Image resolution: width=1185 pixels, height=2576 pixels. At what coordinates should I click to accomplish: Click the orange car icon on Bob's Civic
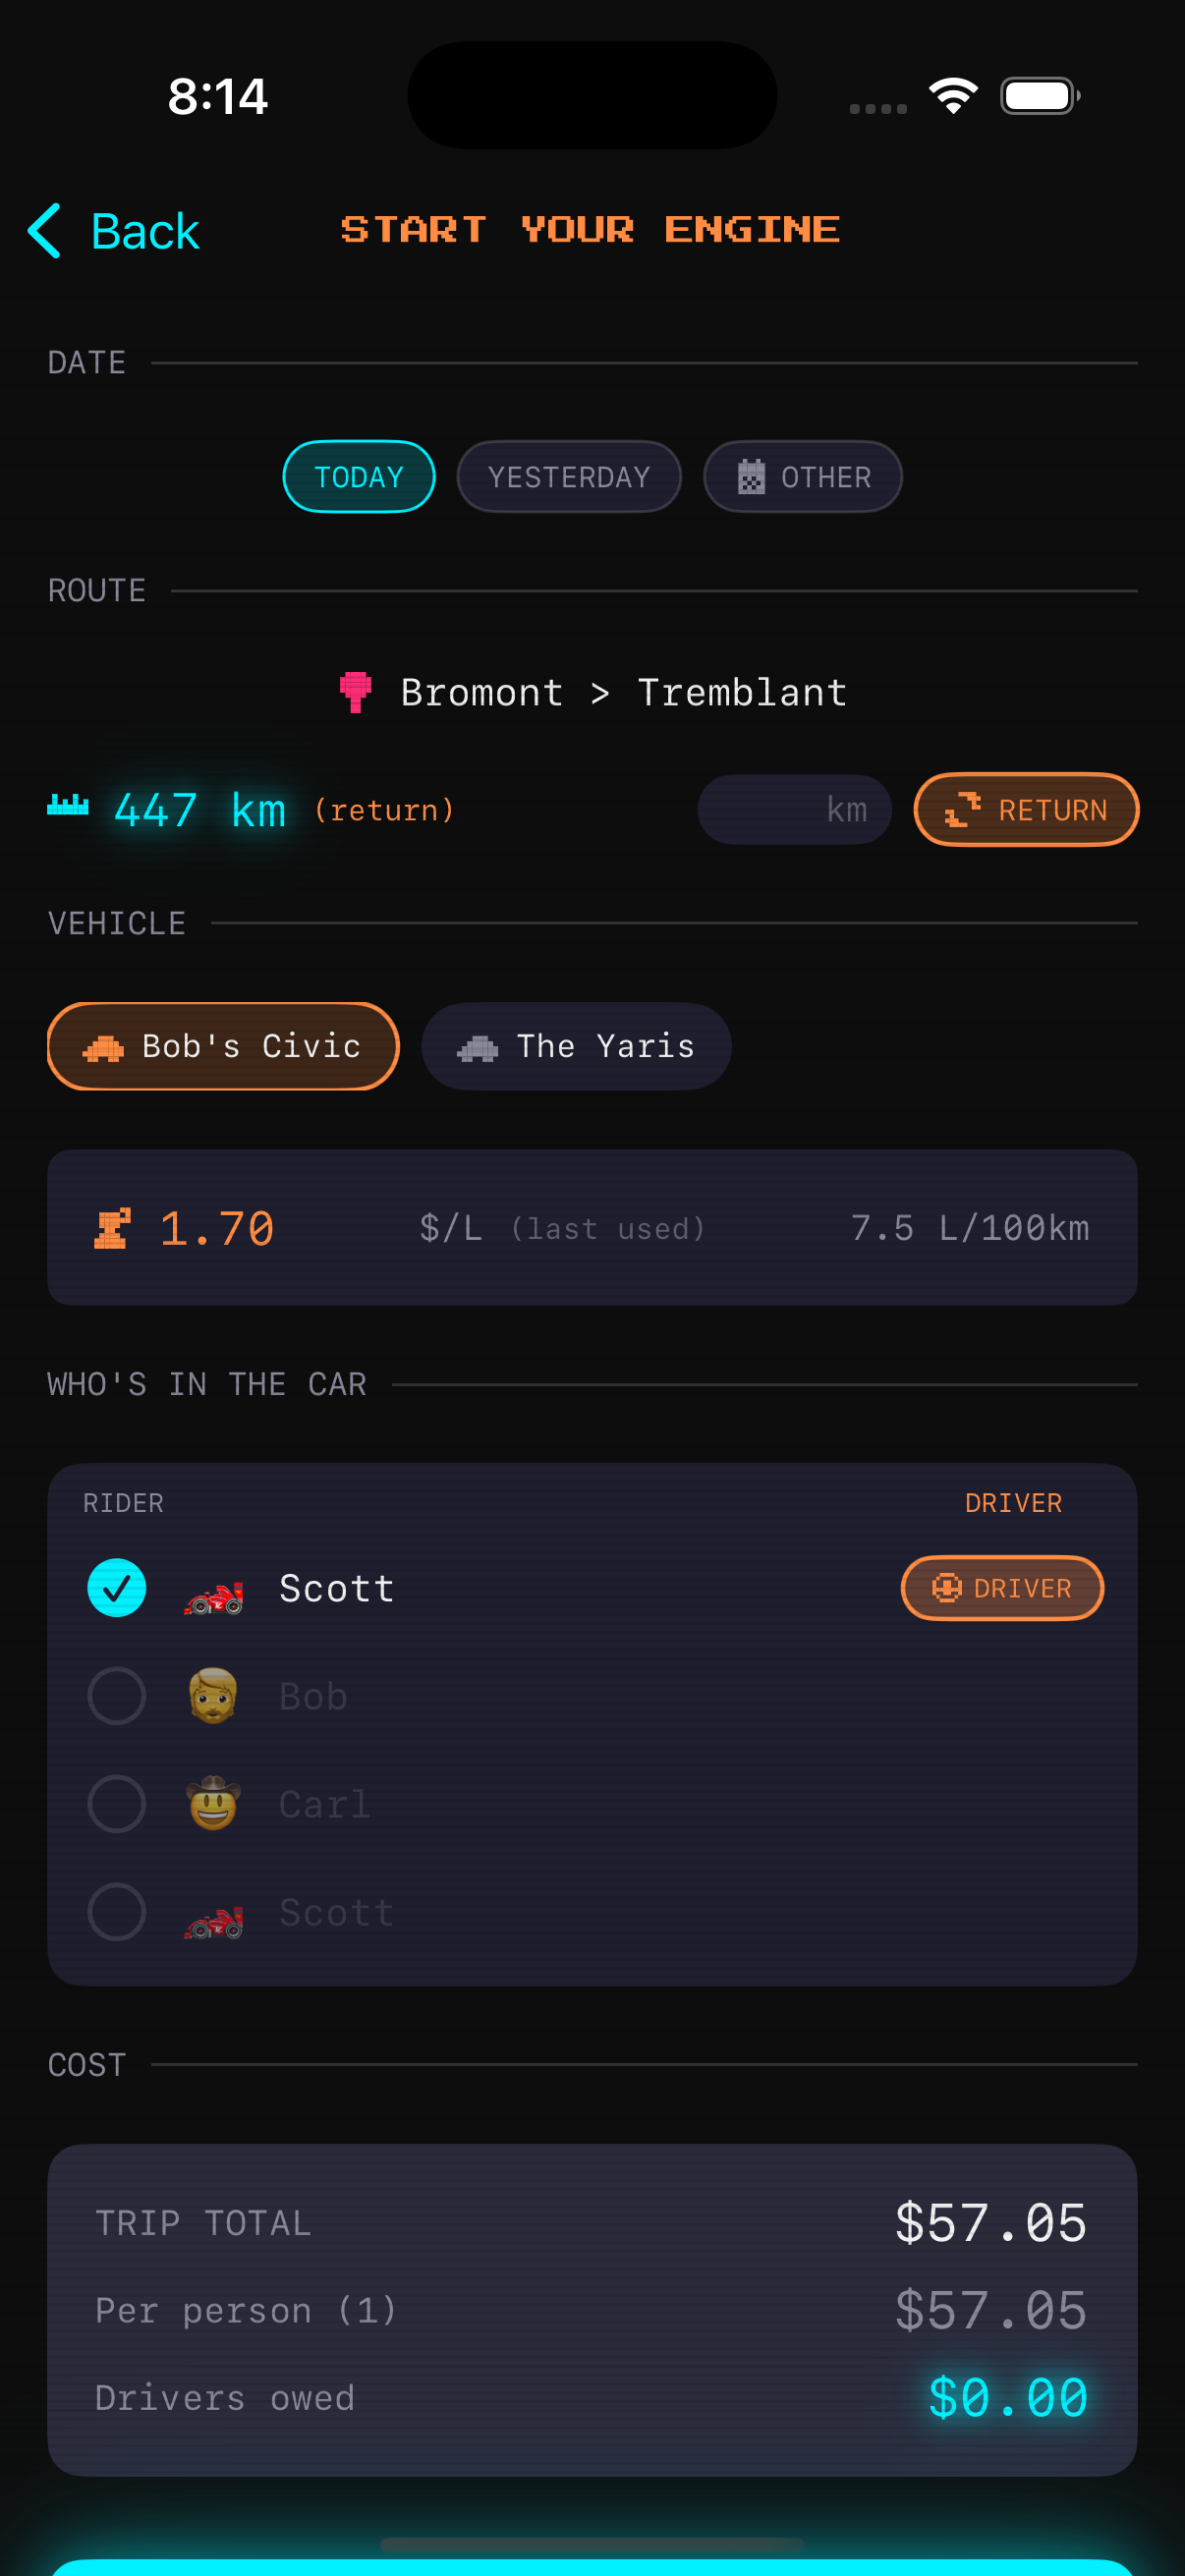click(x=105, y=1046)
